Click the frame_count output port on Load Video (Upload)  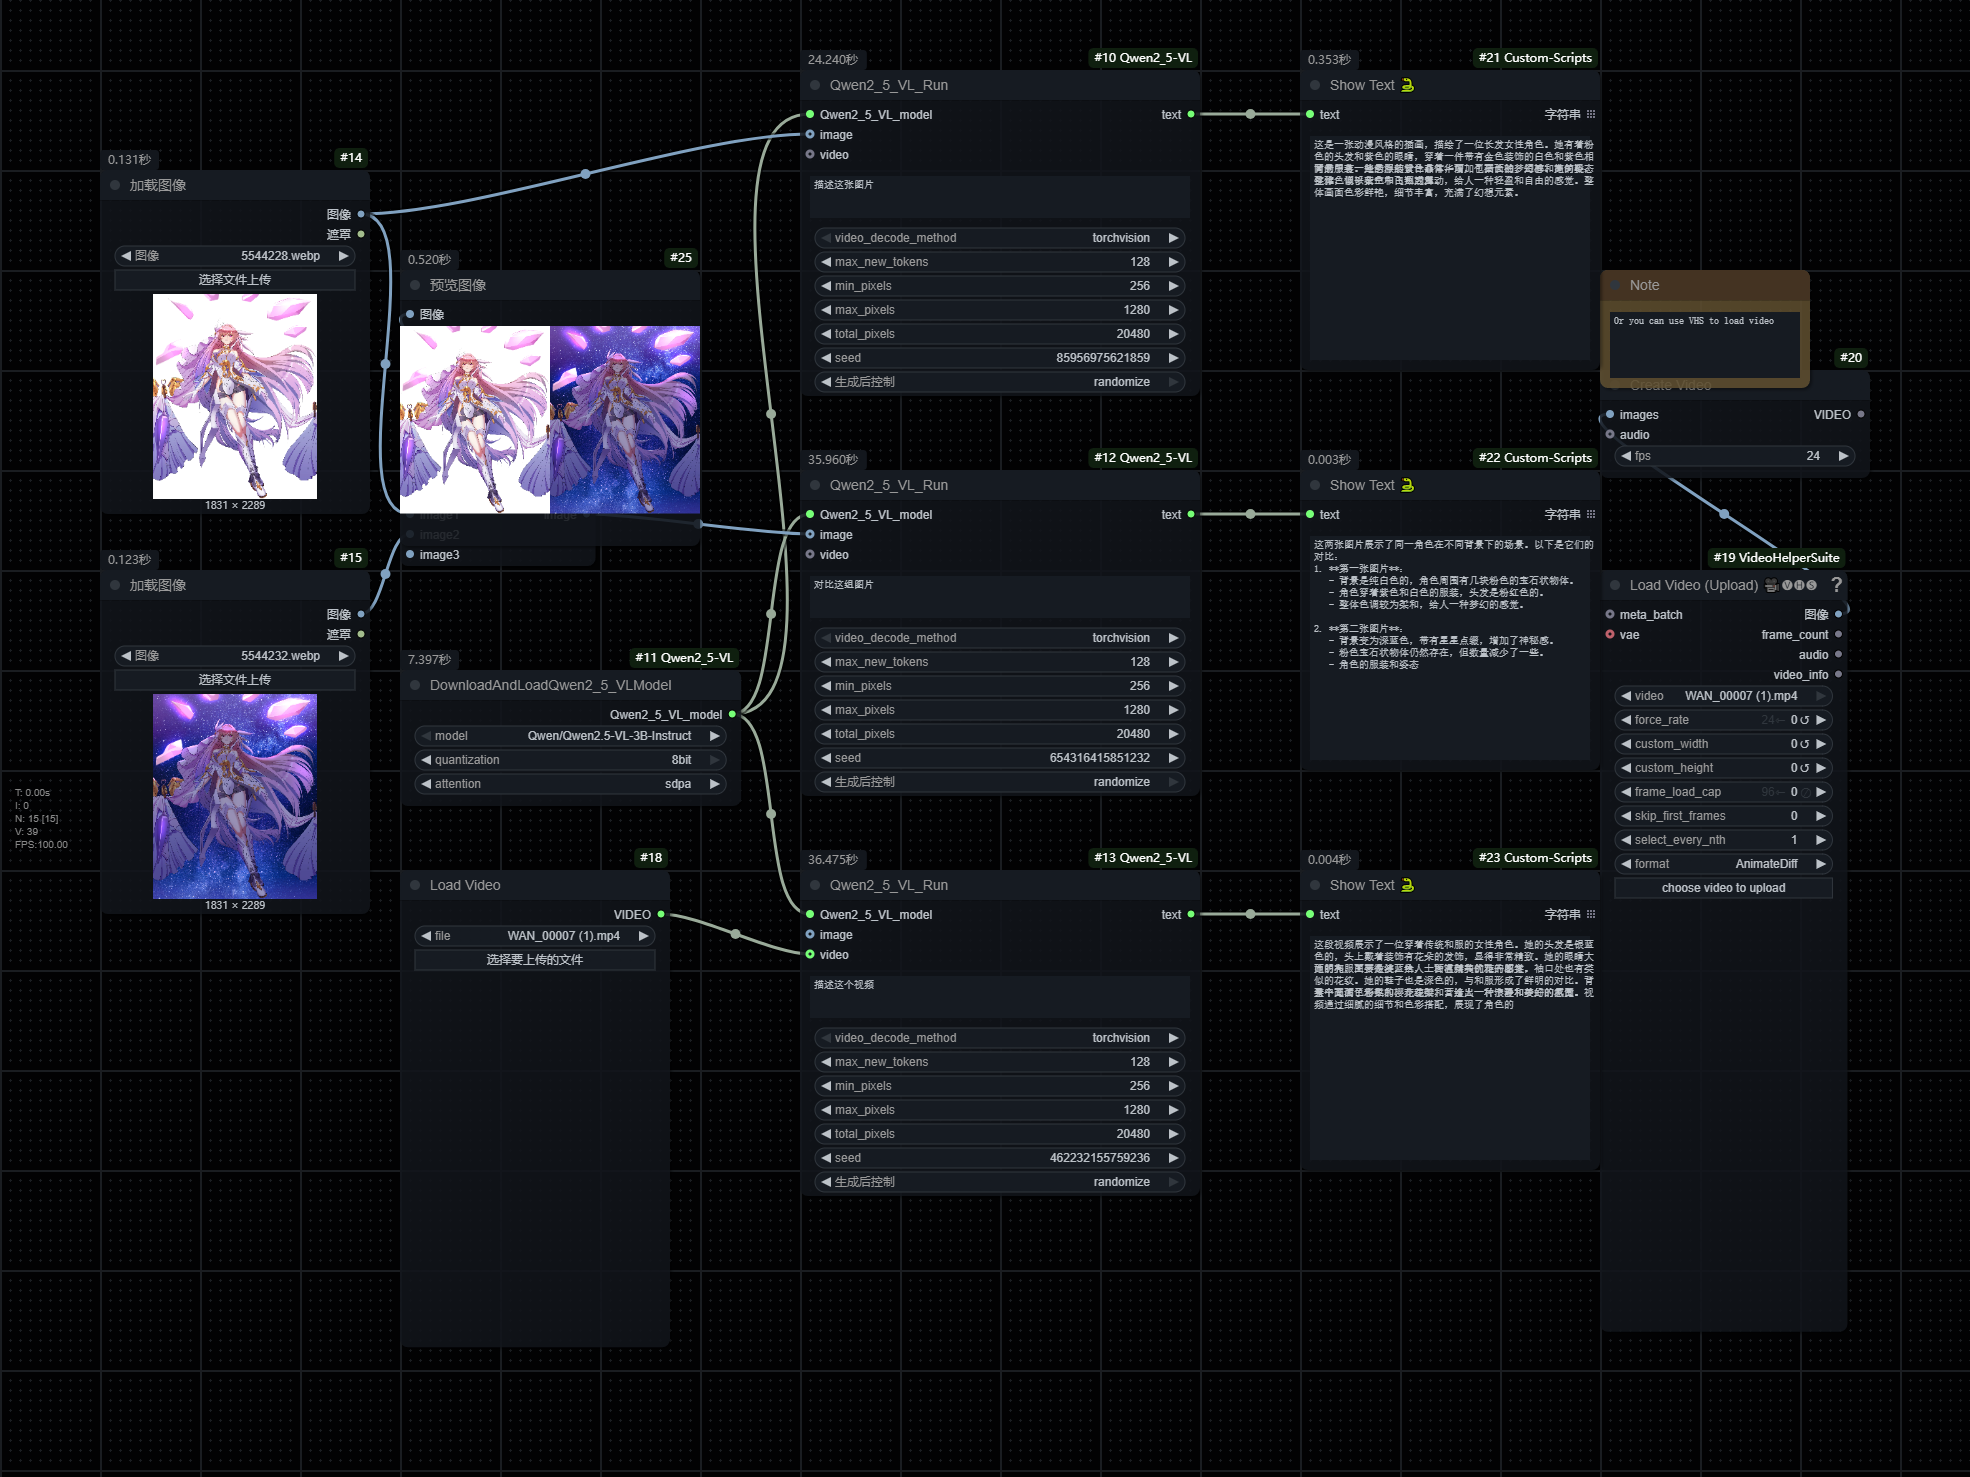click(1839, 634)
